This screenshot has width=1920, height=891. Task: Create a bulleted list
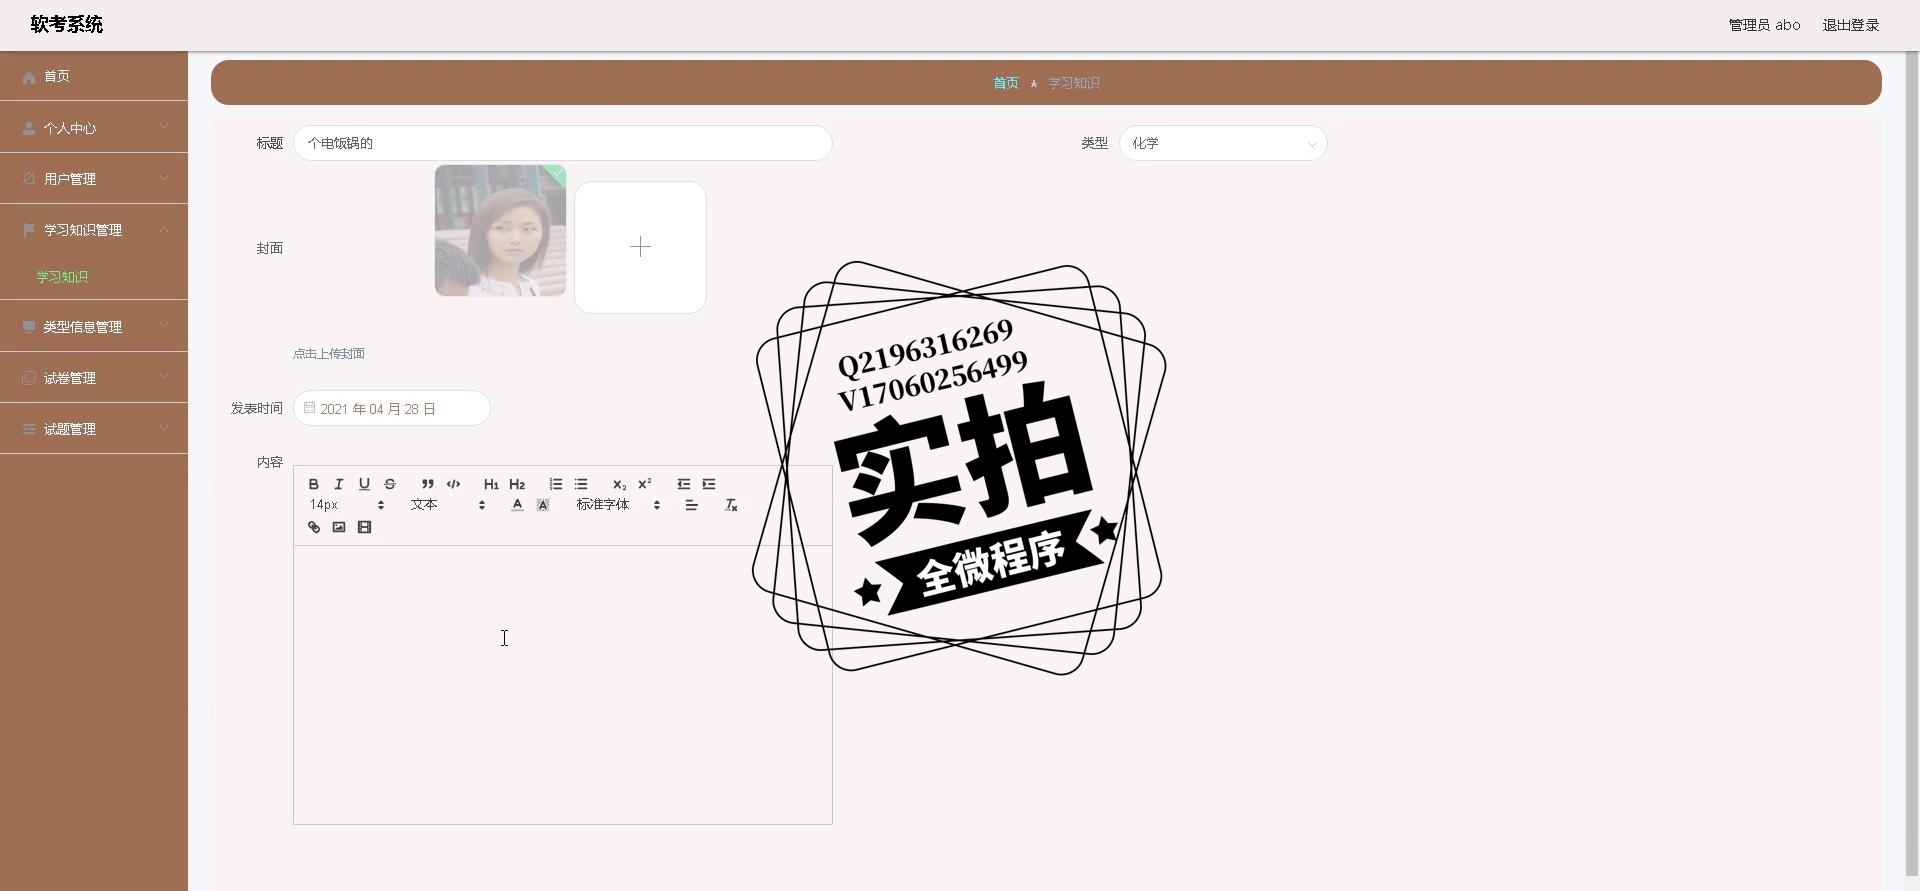581,484
